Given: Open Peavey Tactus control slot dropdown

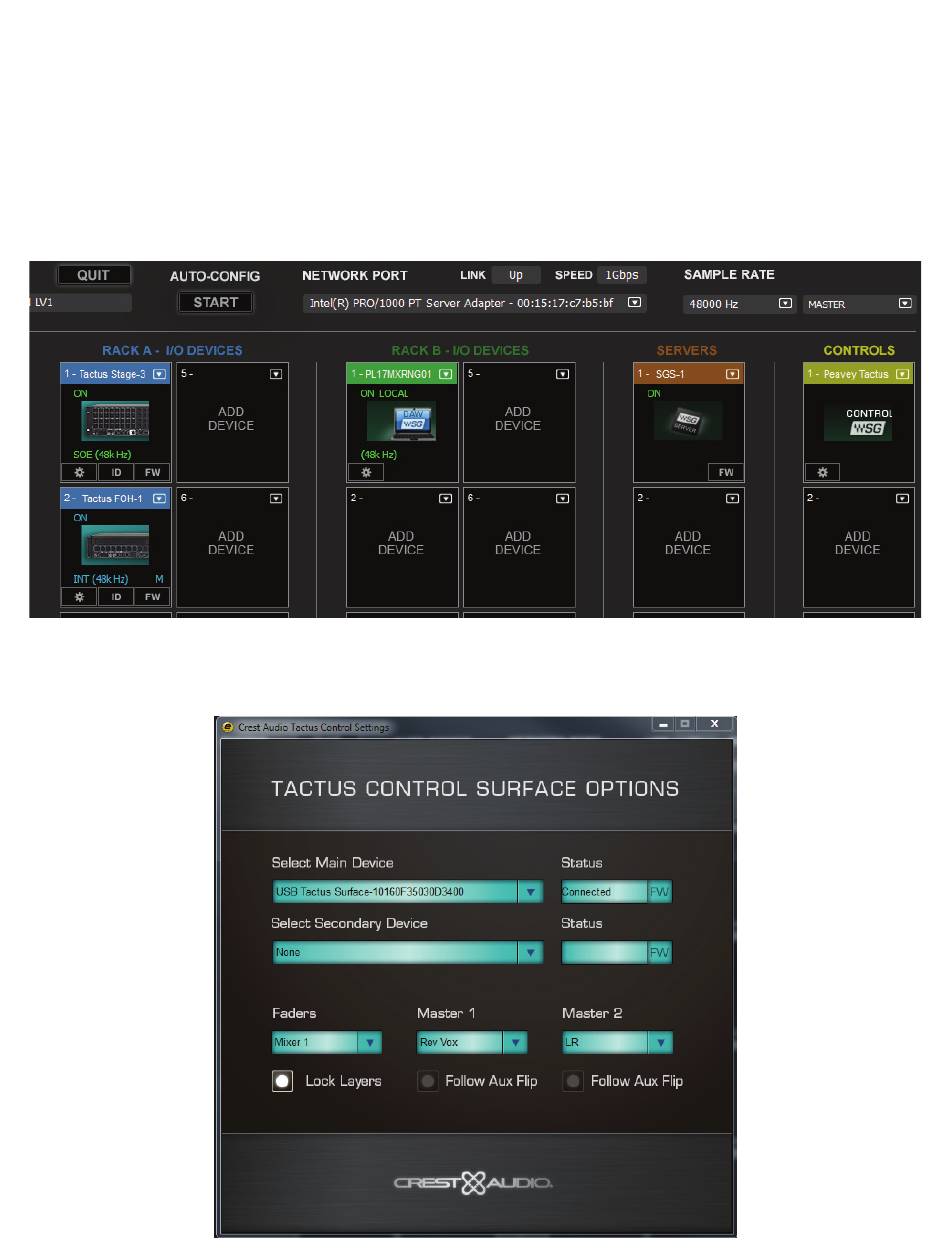Looking at the screenshot, I should pyautogui.click(x=903, y=374).
